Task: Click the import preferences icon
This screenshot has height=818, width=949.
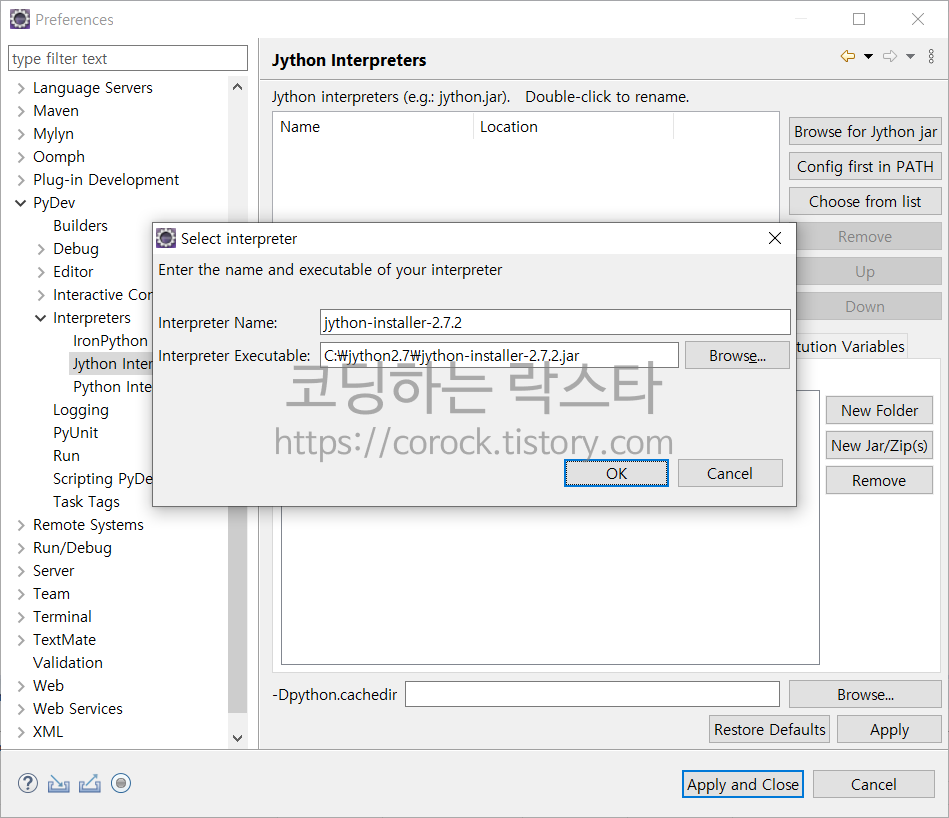Action: click(x=59, y=784)
